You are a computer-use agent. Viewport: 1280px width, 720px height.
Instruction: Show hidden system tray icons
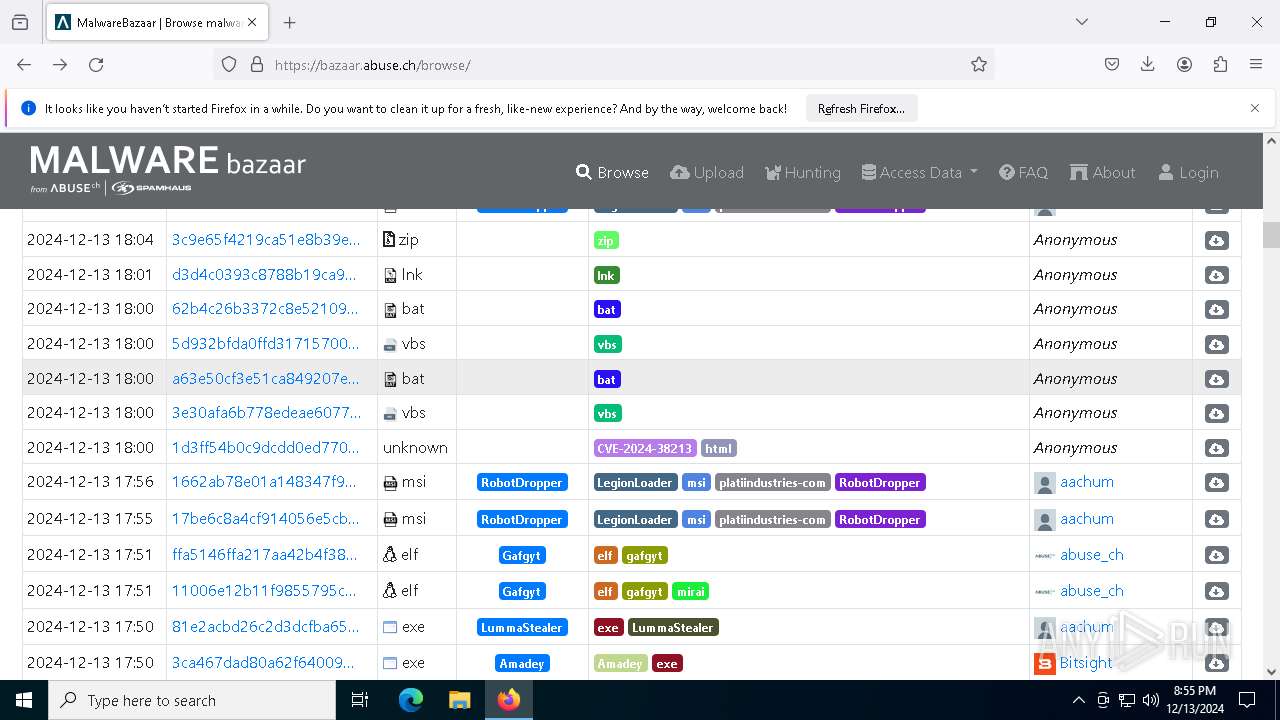point(1079,700)
